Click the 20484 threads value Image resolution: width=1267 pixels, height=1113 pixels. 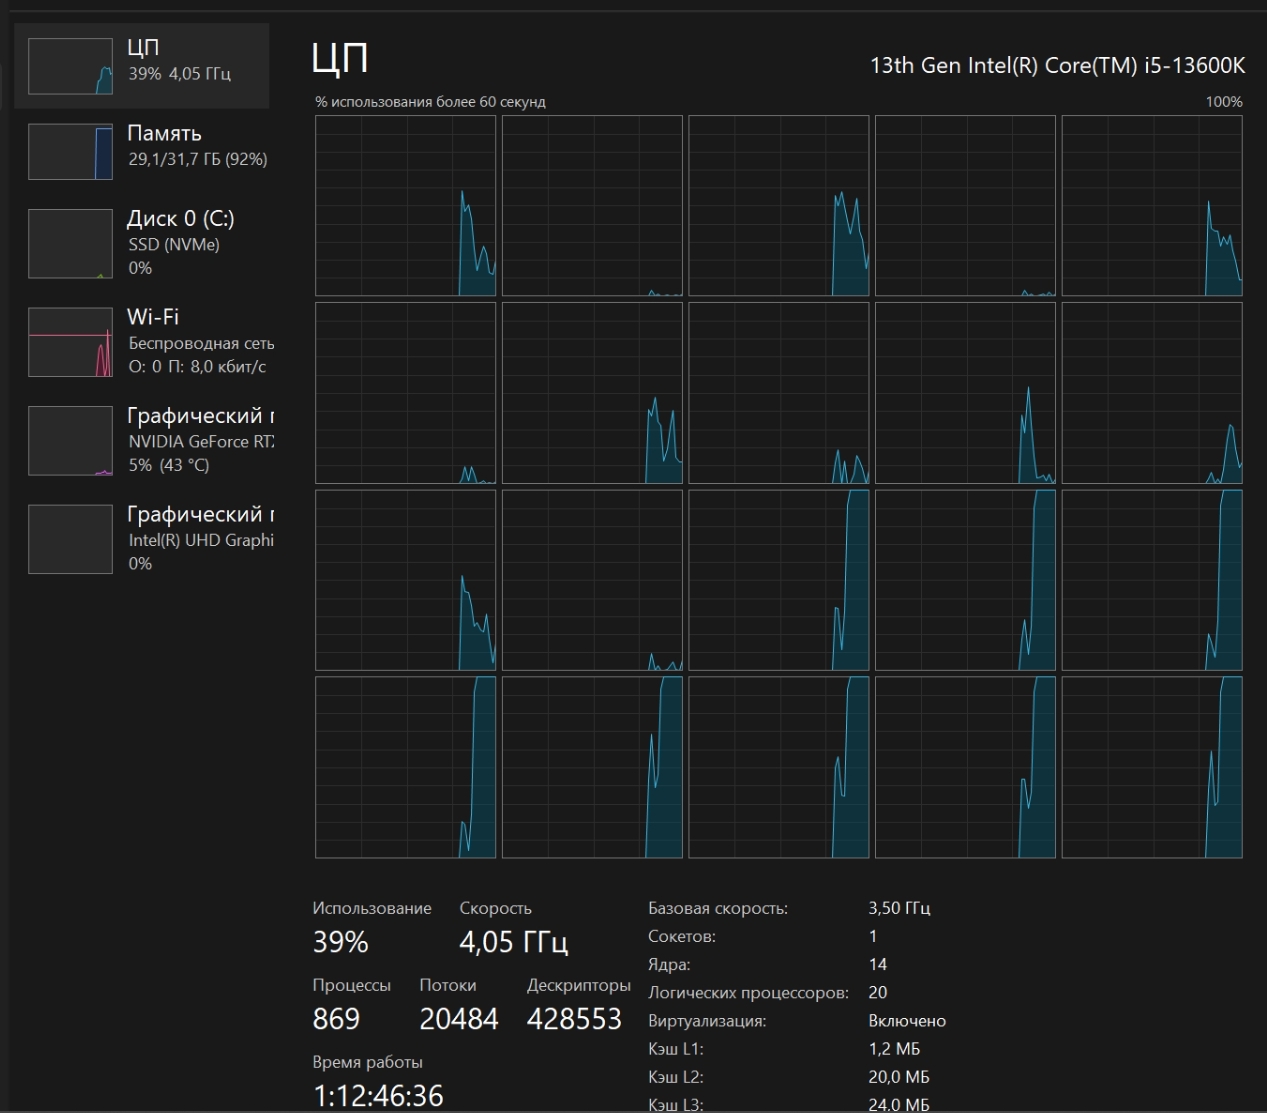(x=459, y=1019)
